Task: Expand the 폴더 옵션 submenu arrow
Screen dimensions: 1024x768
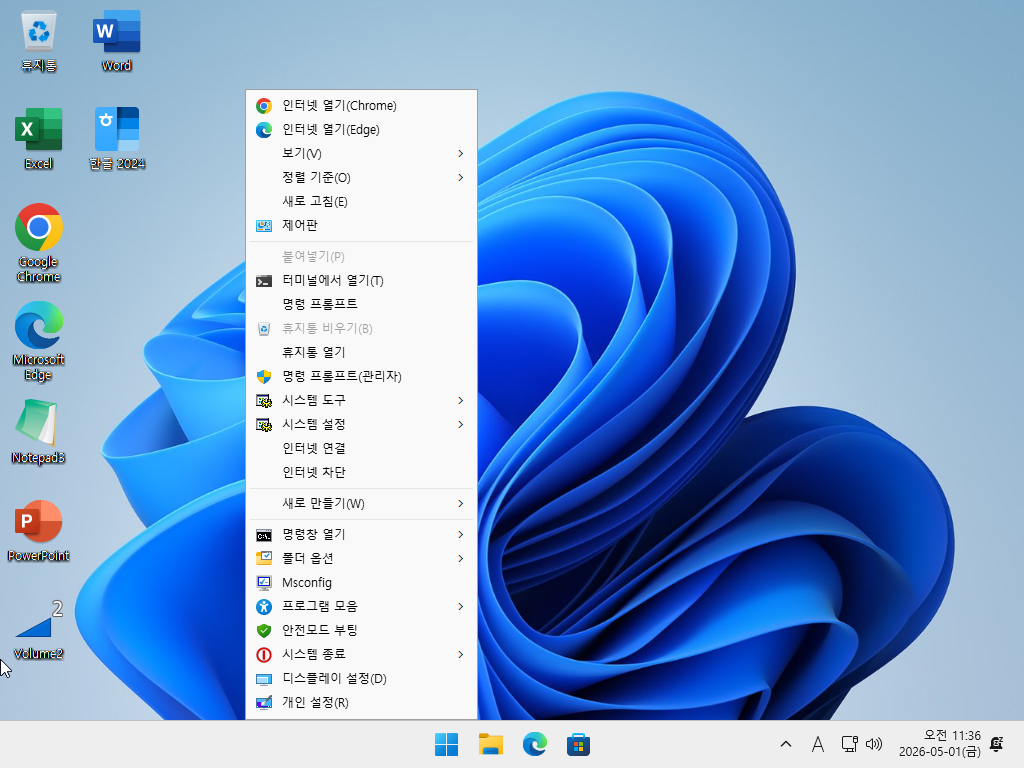Action: (461, 558)
